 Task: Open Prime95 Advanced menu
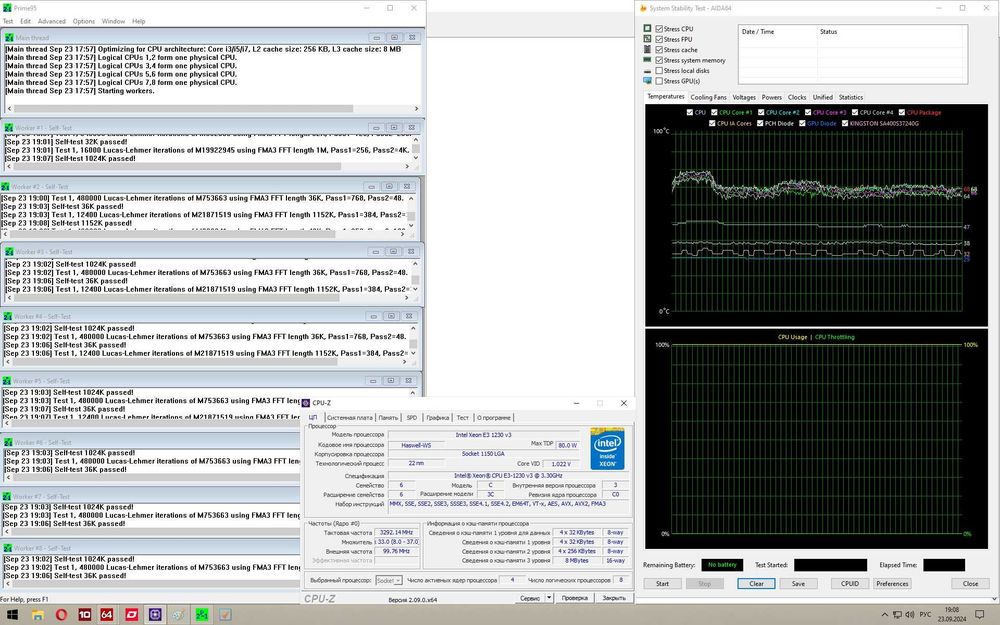click(52, 21)
